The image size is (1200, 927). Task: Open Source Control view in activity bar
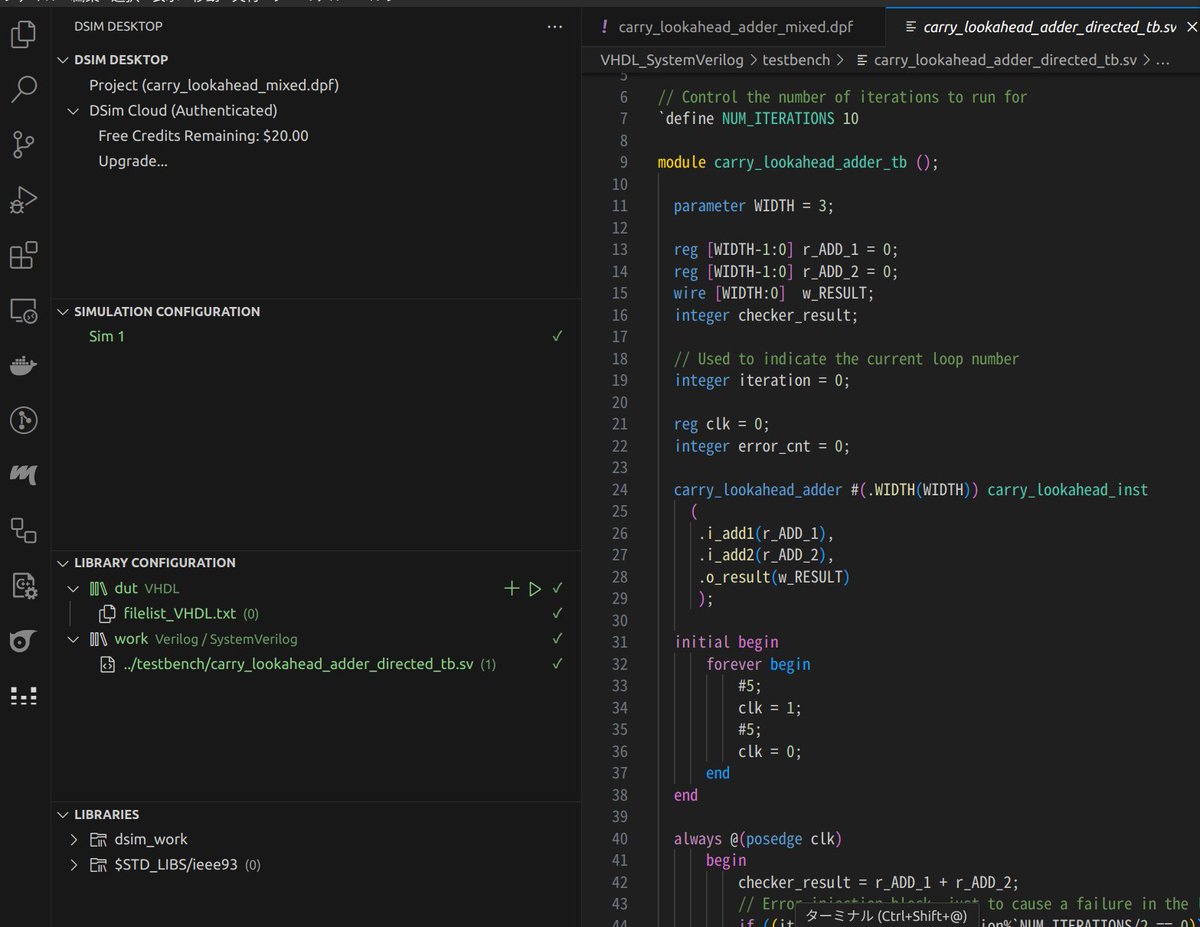tap(24, 145)
